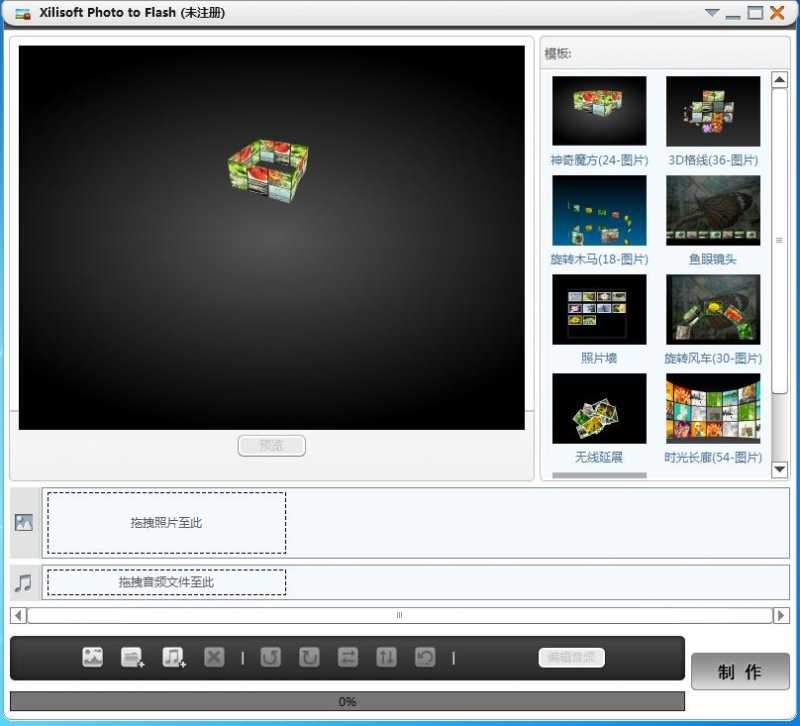Click the music note icon beside audio track

pyautogui.click(x=22, y=581)
